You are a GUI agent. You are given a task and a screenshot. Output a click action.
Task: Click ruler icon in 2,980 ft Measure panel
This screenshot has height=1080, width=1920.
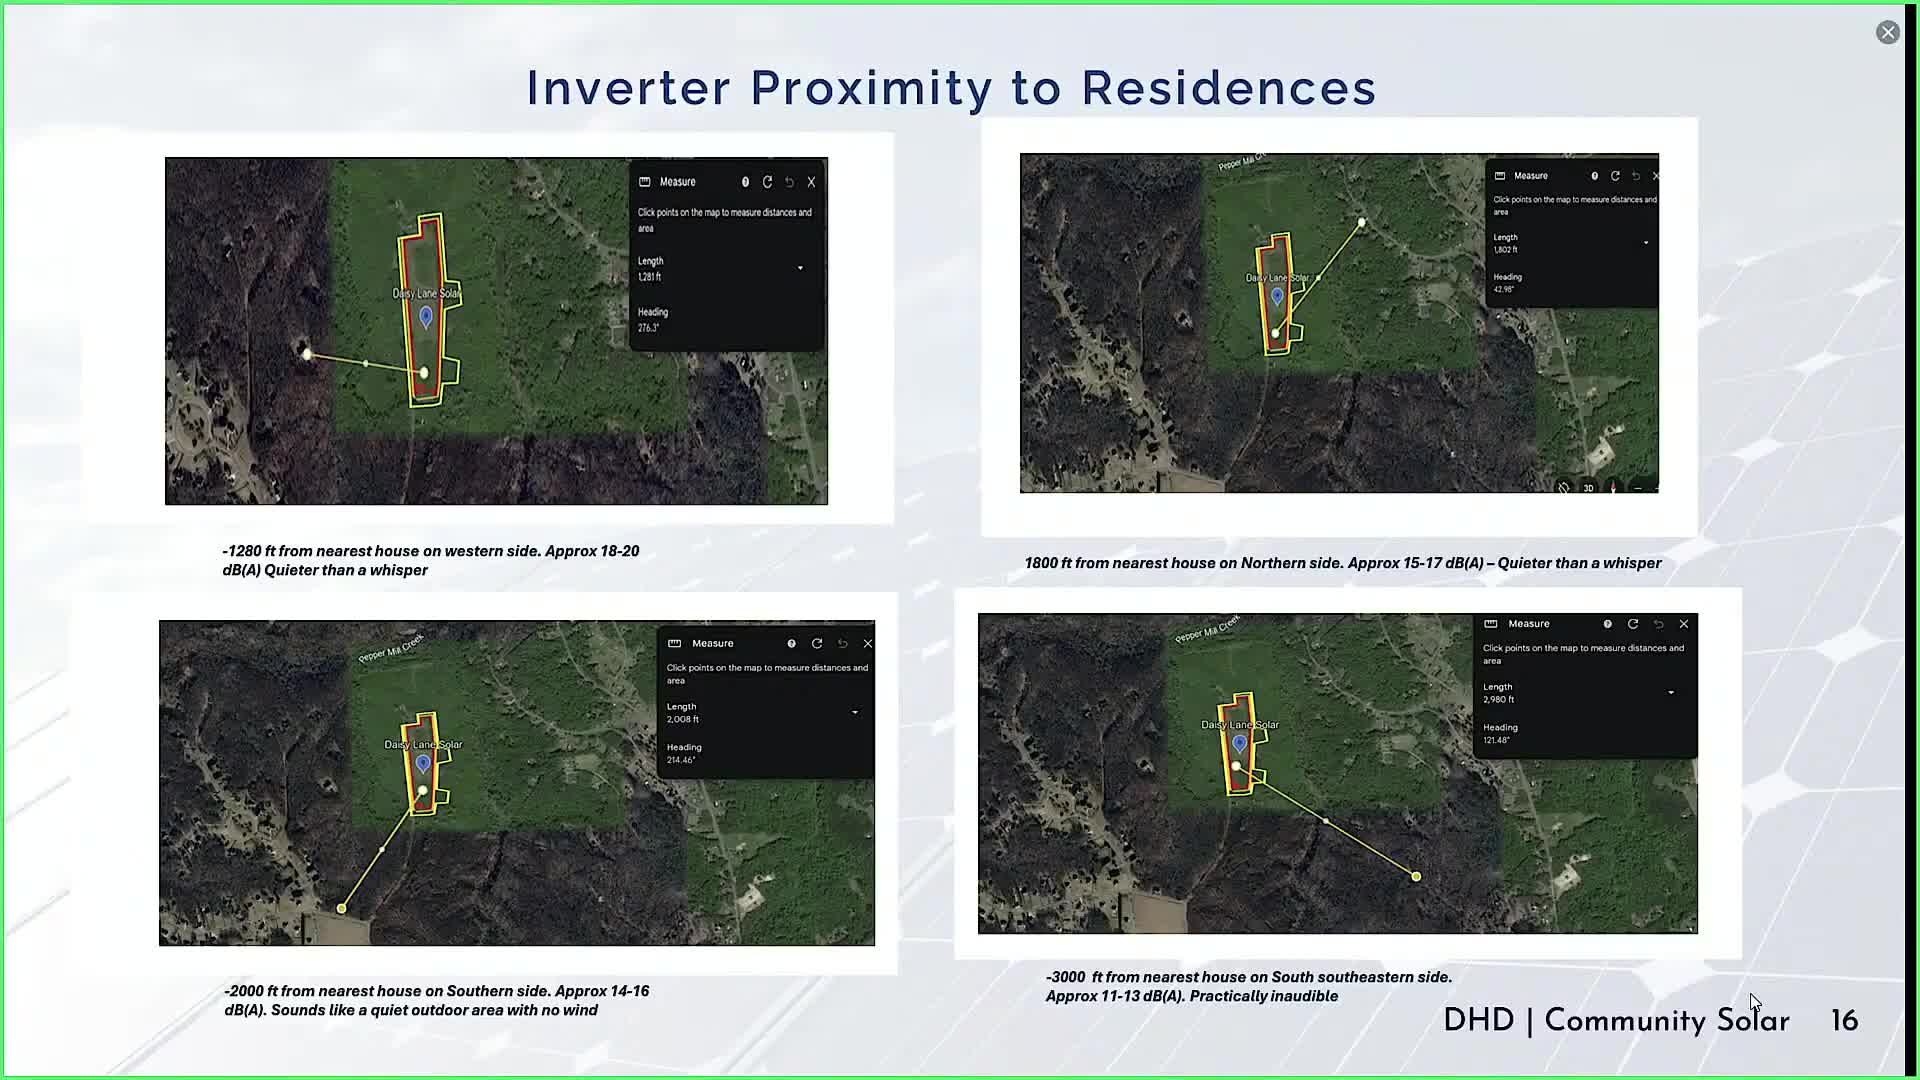[x=1491, y=624]
